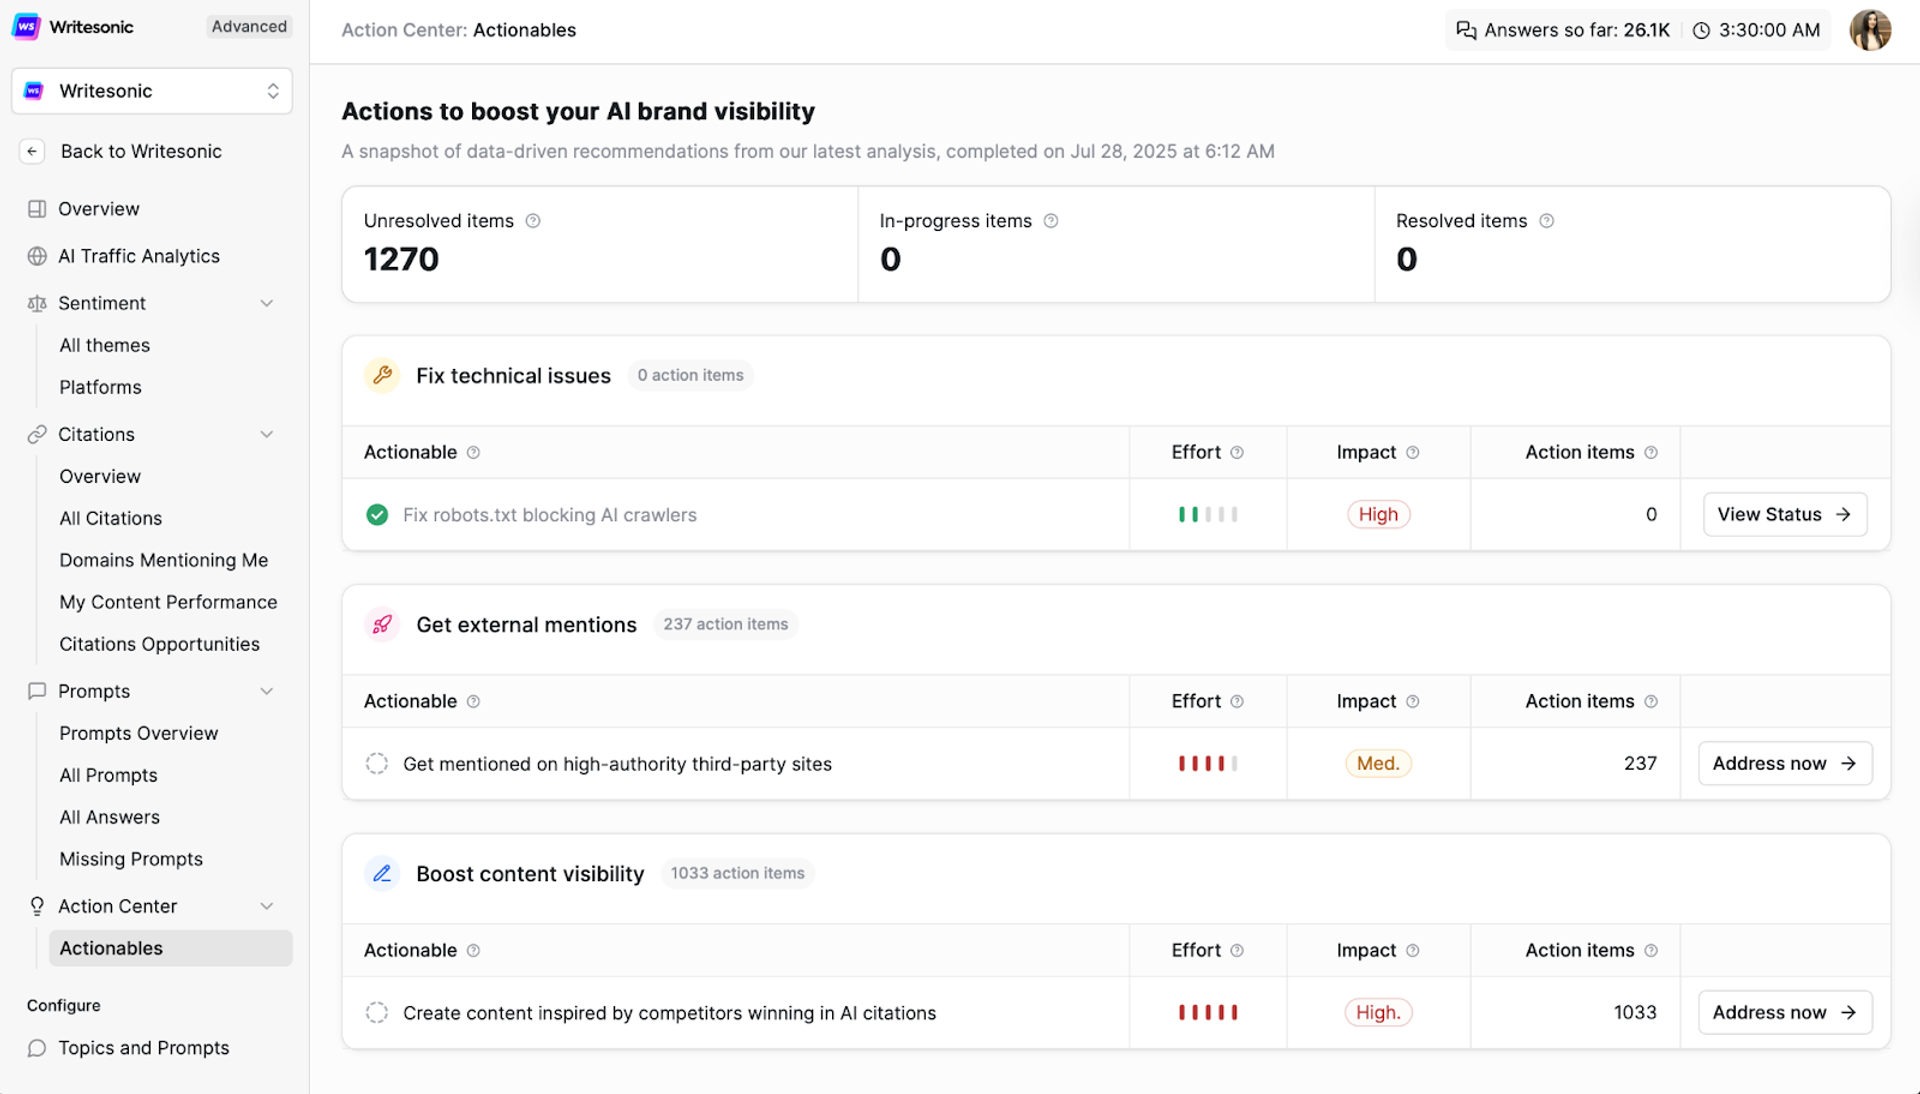Click Address now for high-authority third-party sites
1920x1094 pixels.
click(1785, 763)
